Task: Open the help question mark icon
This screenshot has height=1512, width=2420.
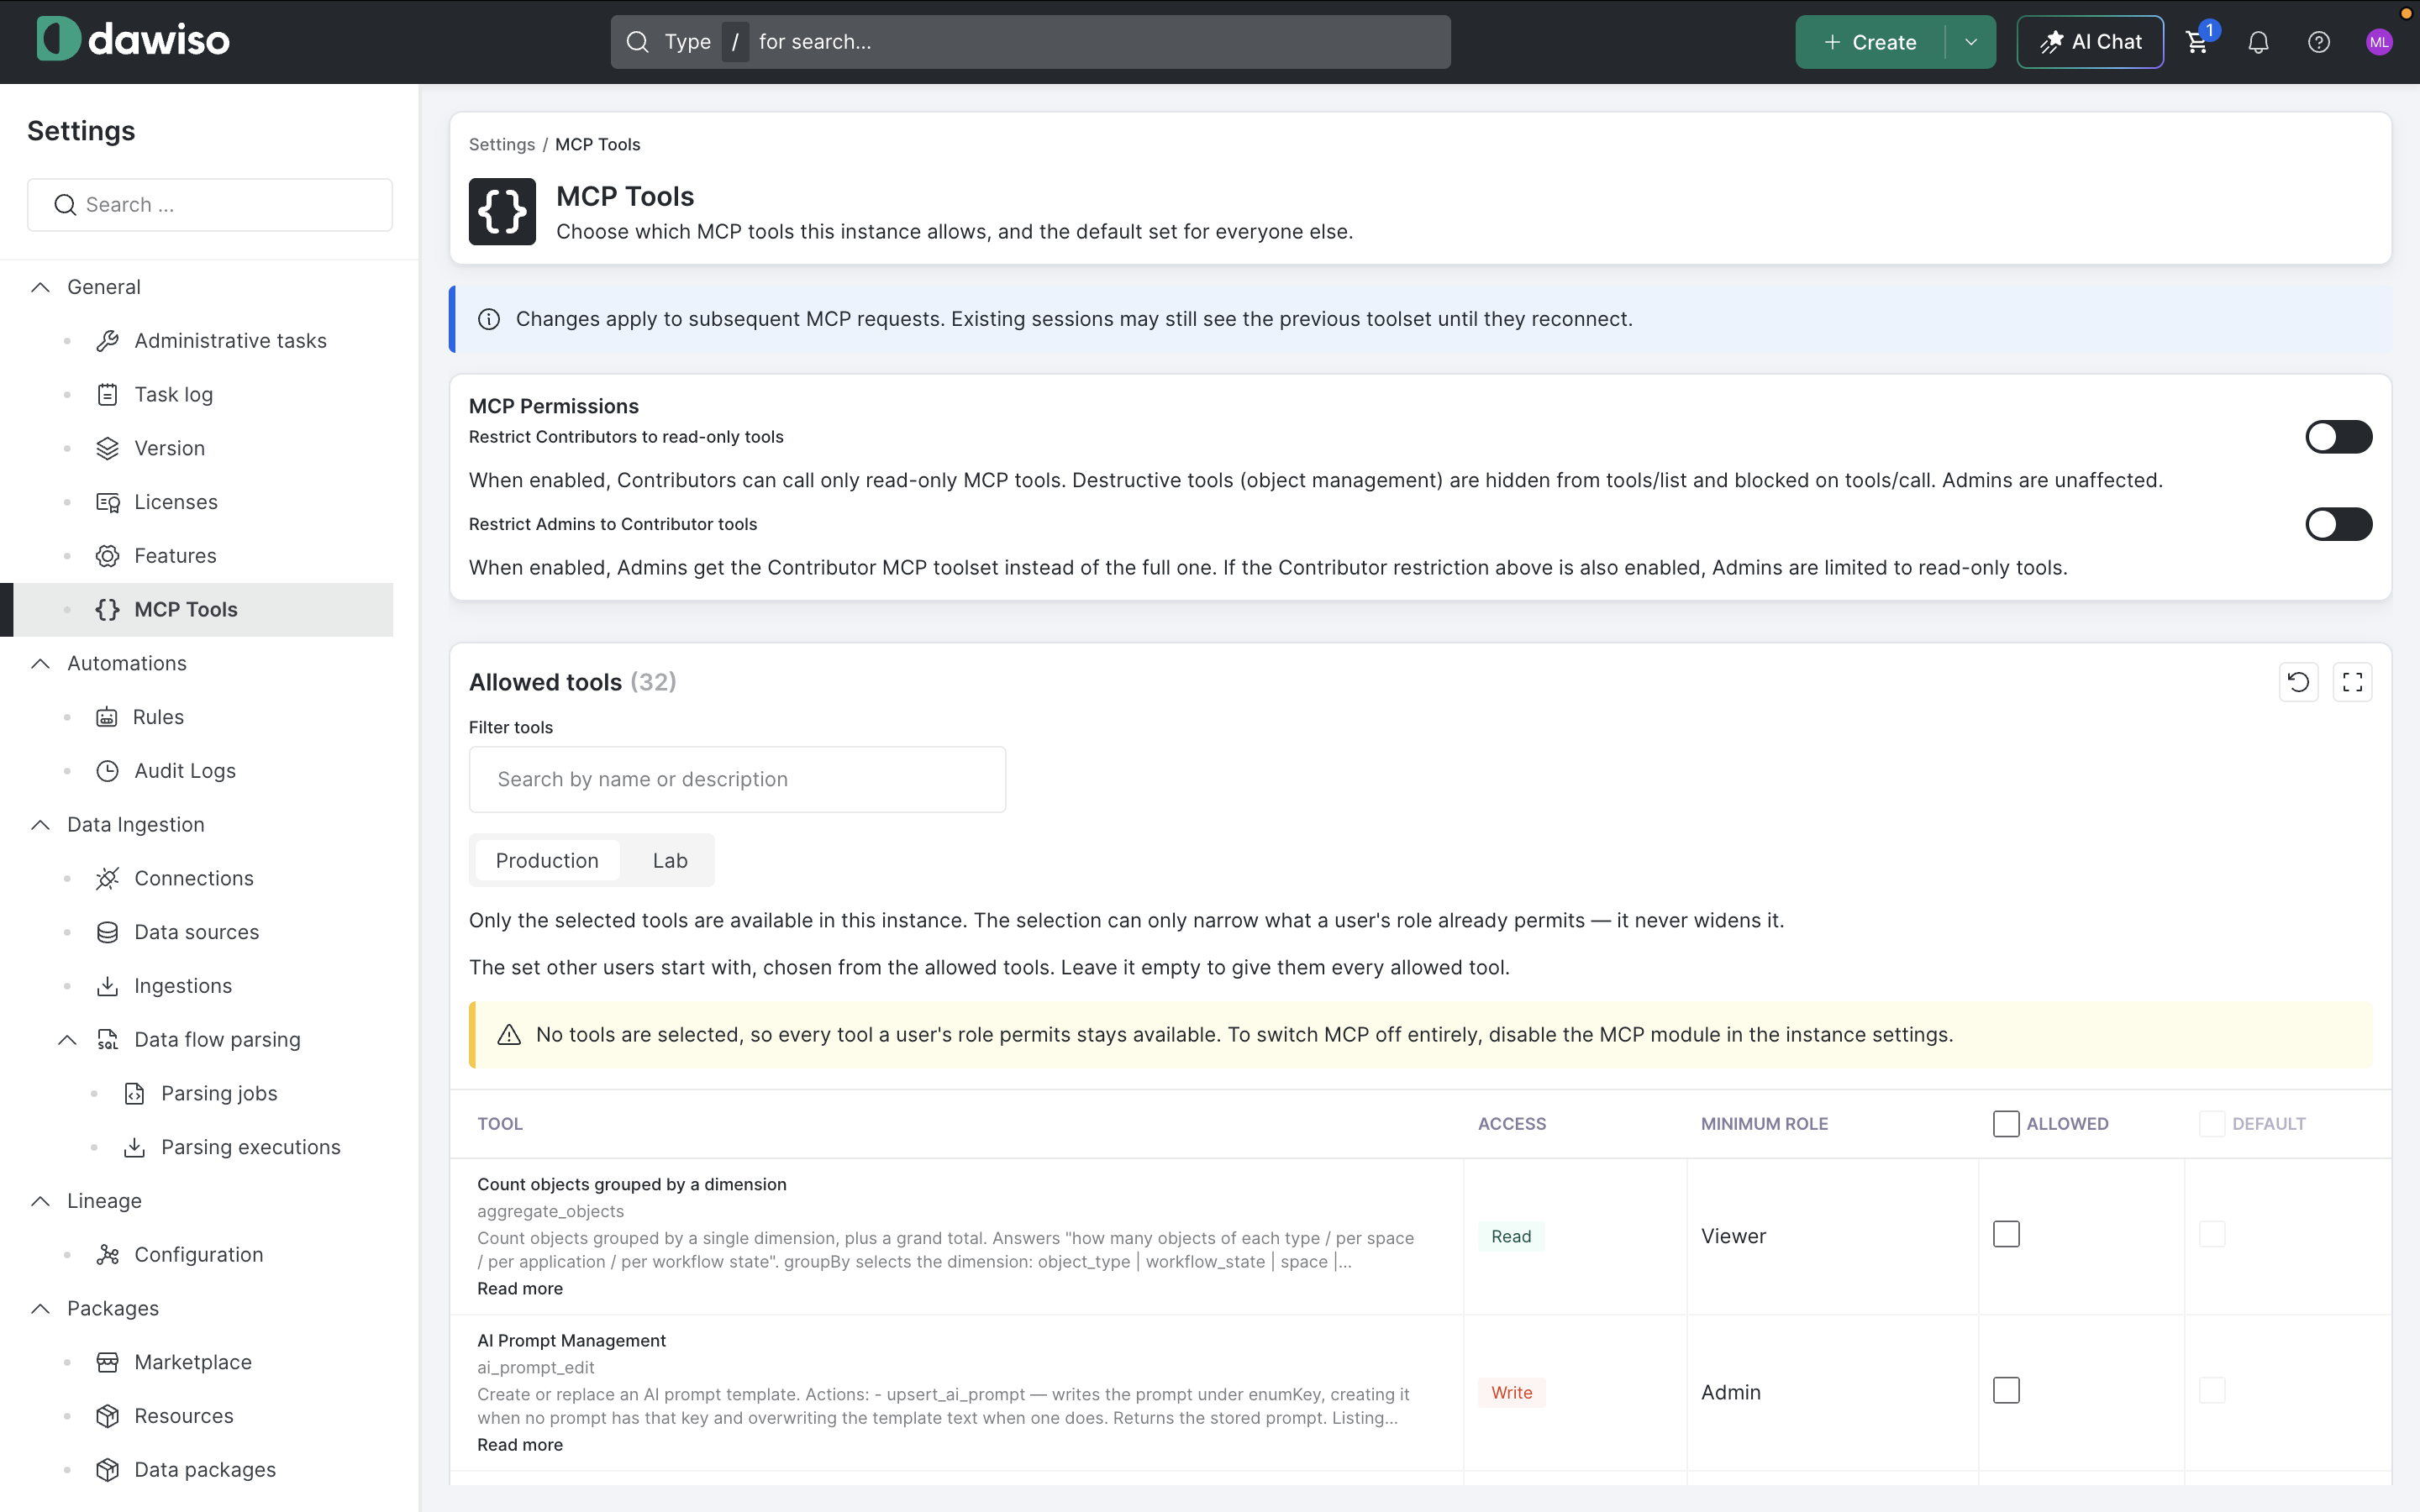Action: click(x=2319, y=42)
